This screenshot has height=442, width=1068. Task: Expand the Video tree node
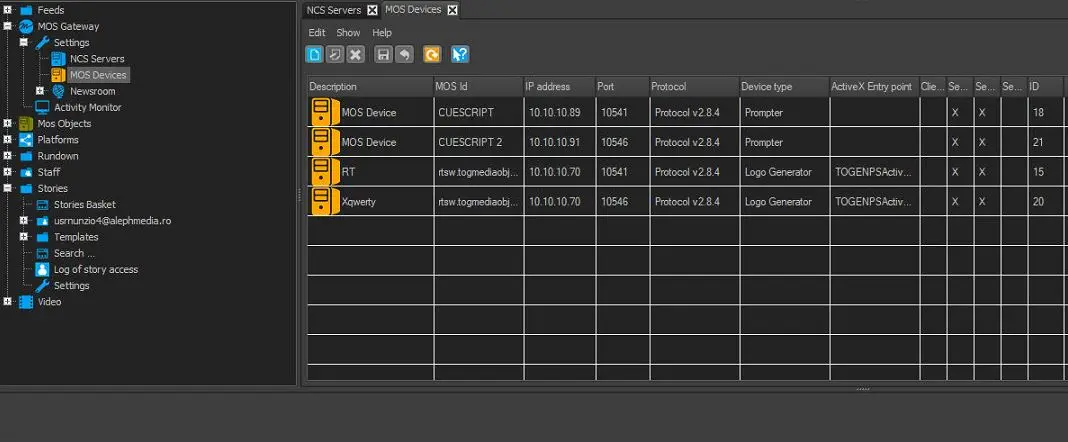[8, 301]
